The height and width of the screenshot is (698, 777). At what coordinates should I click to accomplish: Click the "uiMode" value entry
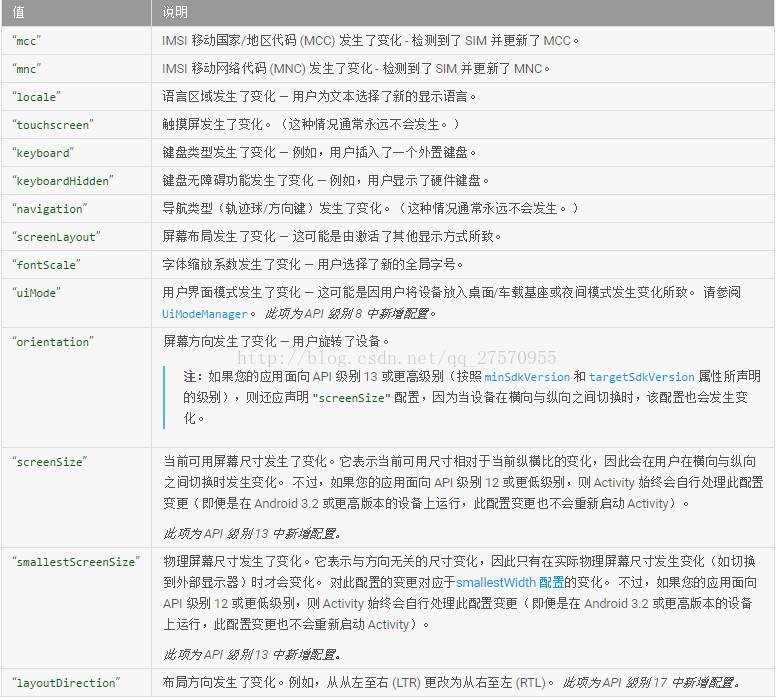(36, 293)
